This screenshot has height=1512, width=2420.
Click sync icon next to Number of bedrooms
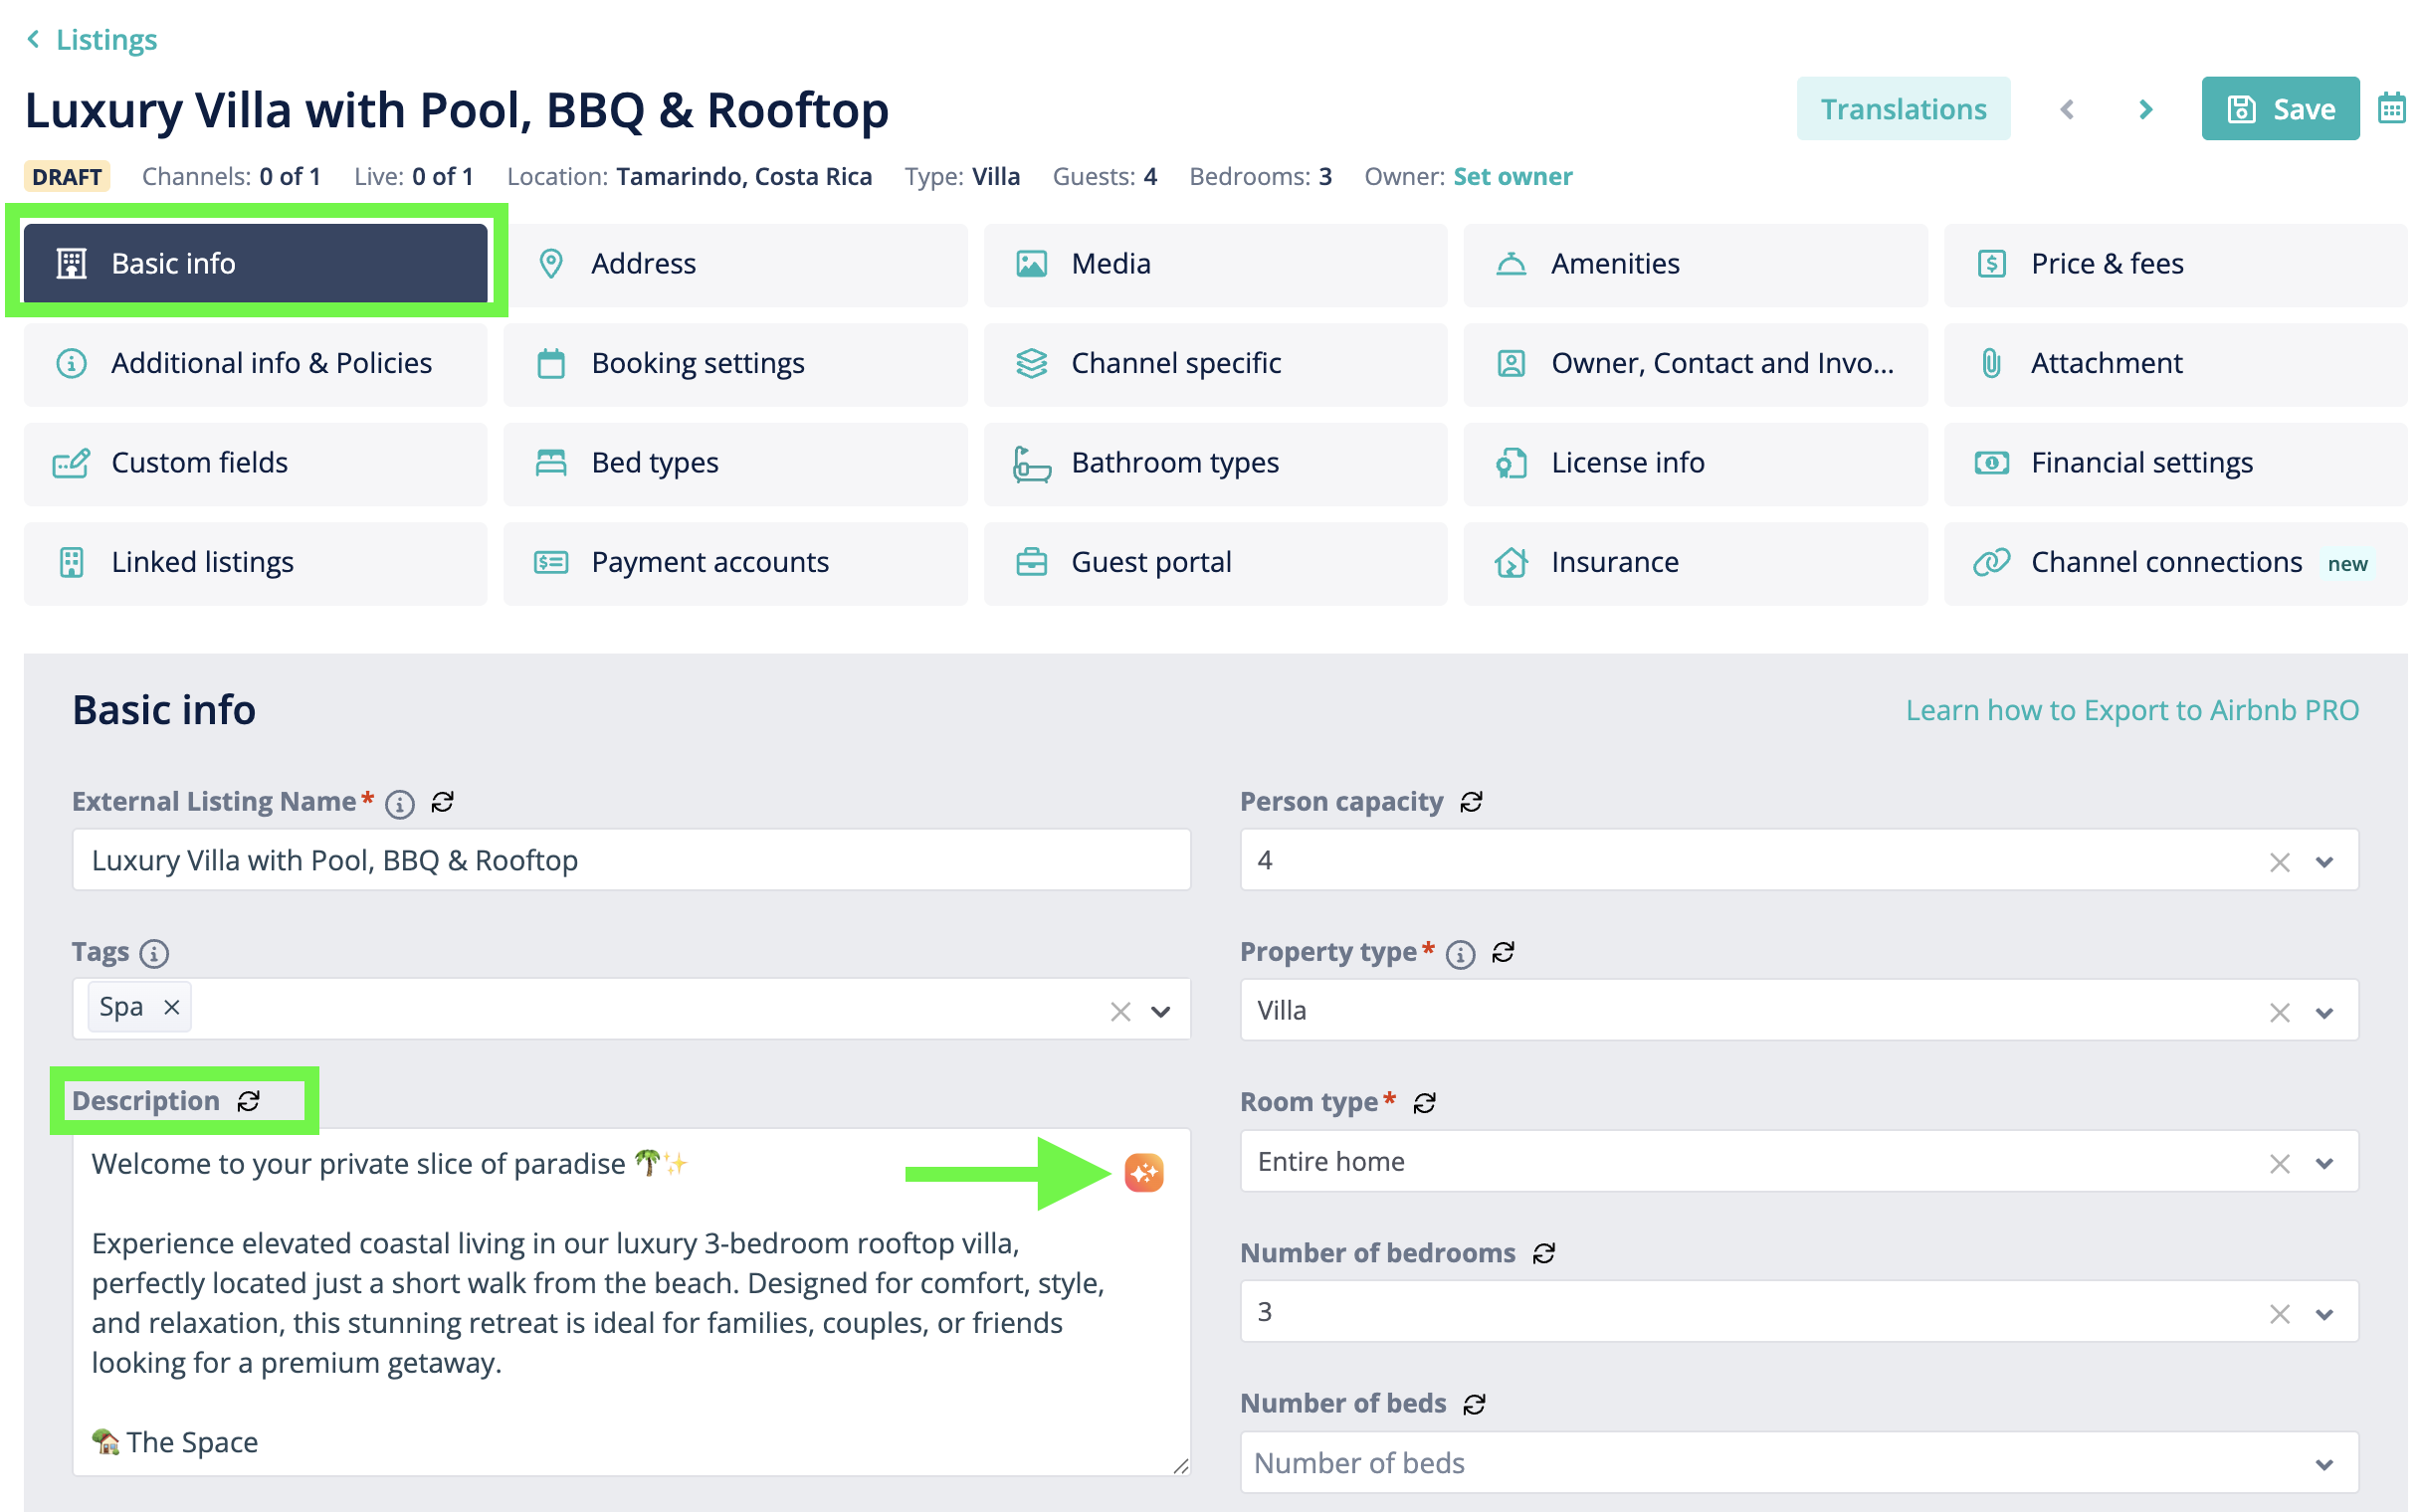pyautogui.click(x=1544, y=1253)
